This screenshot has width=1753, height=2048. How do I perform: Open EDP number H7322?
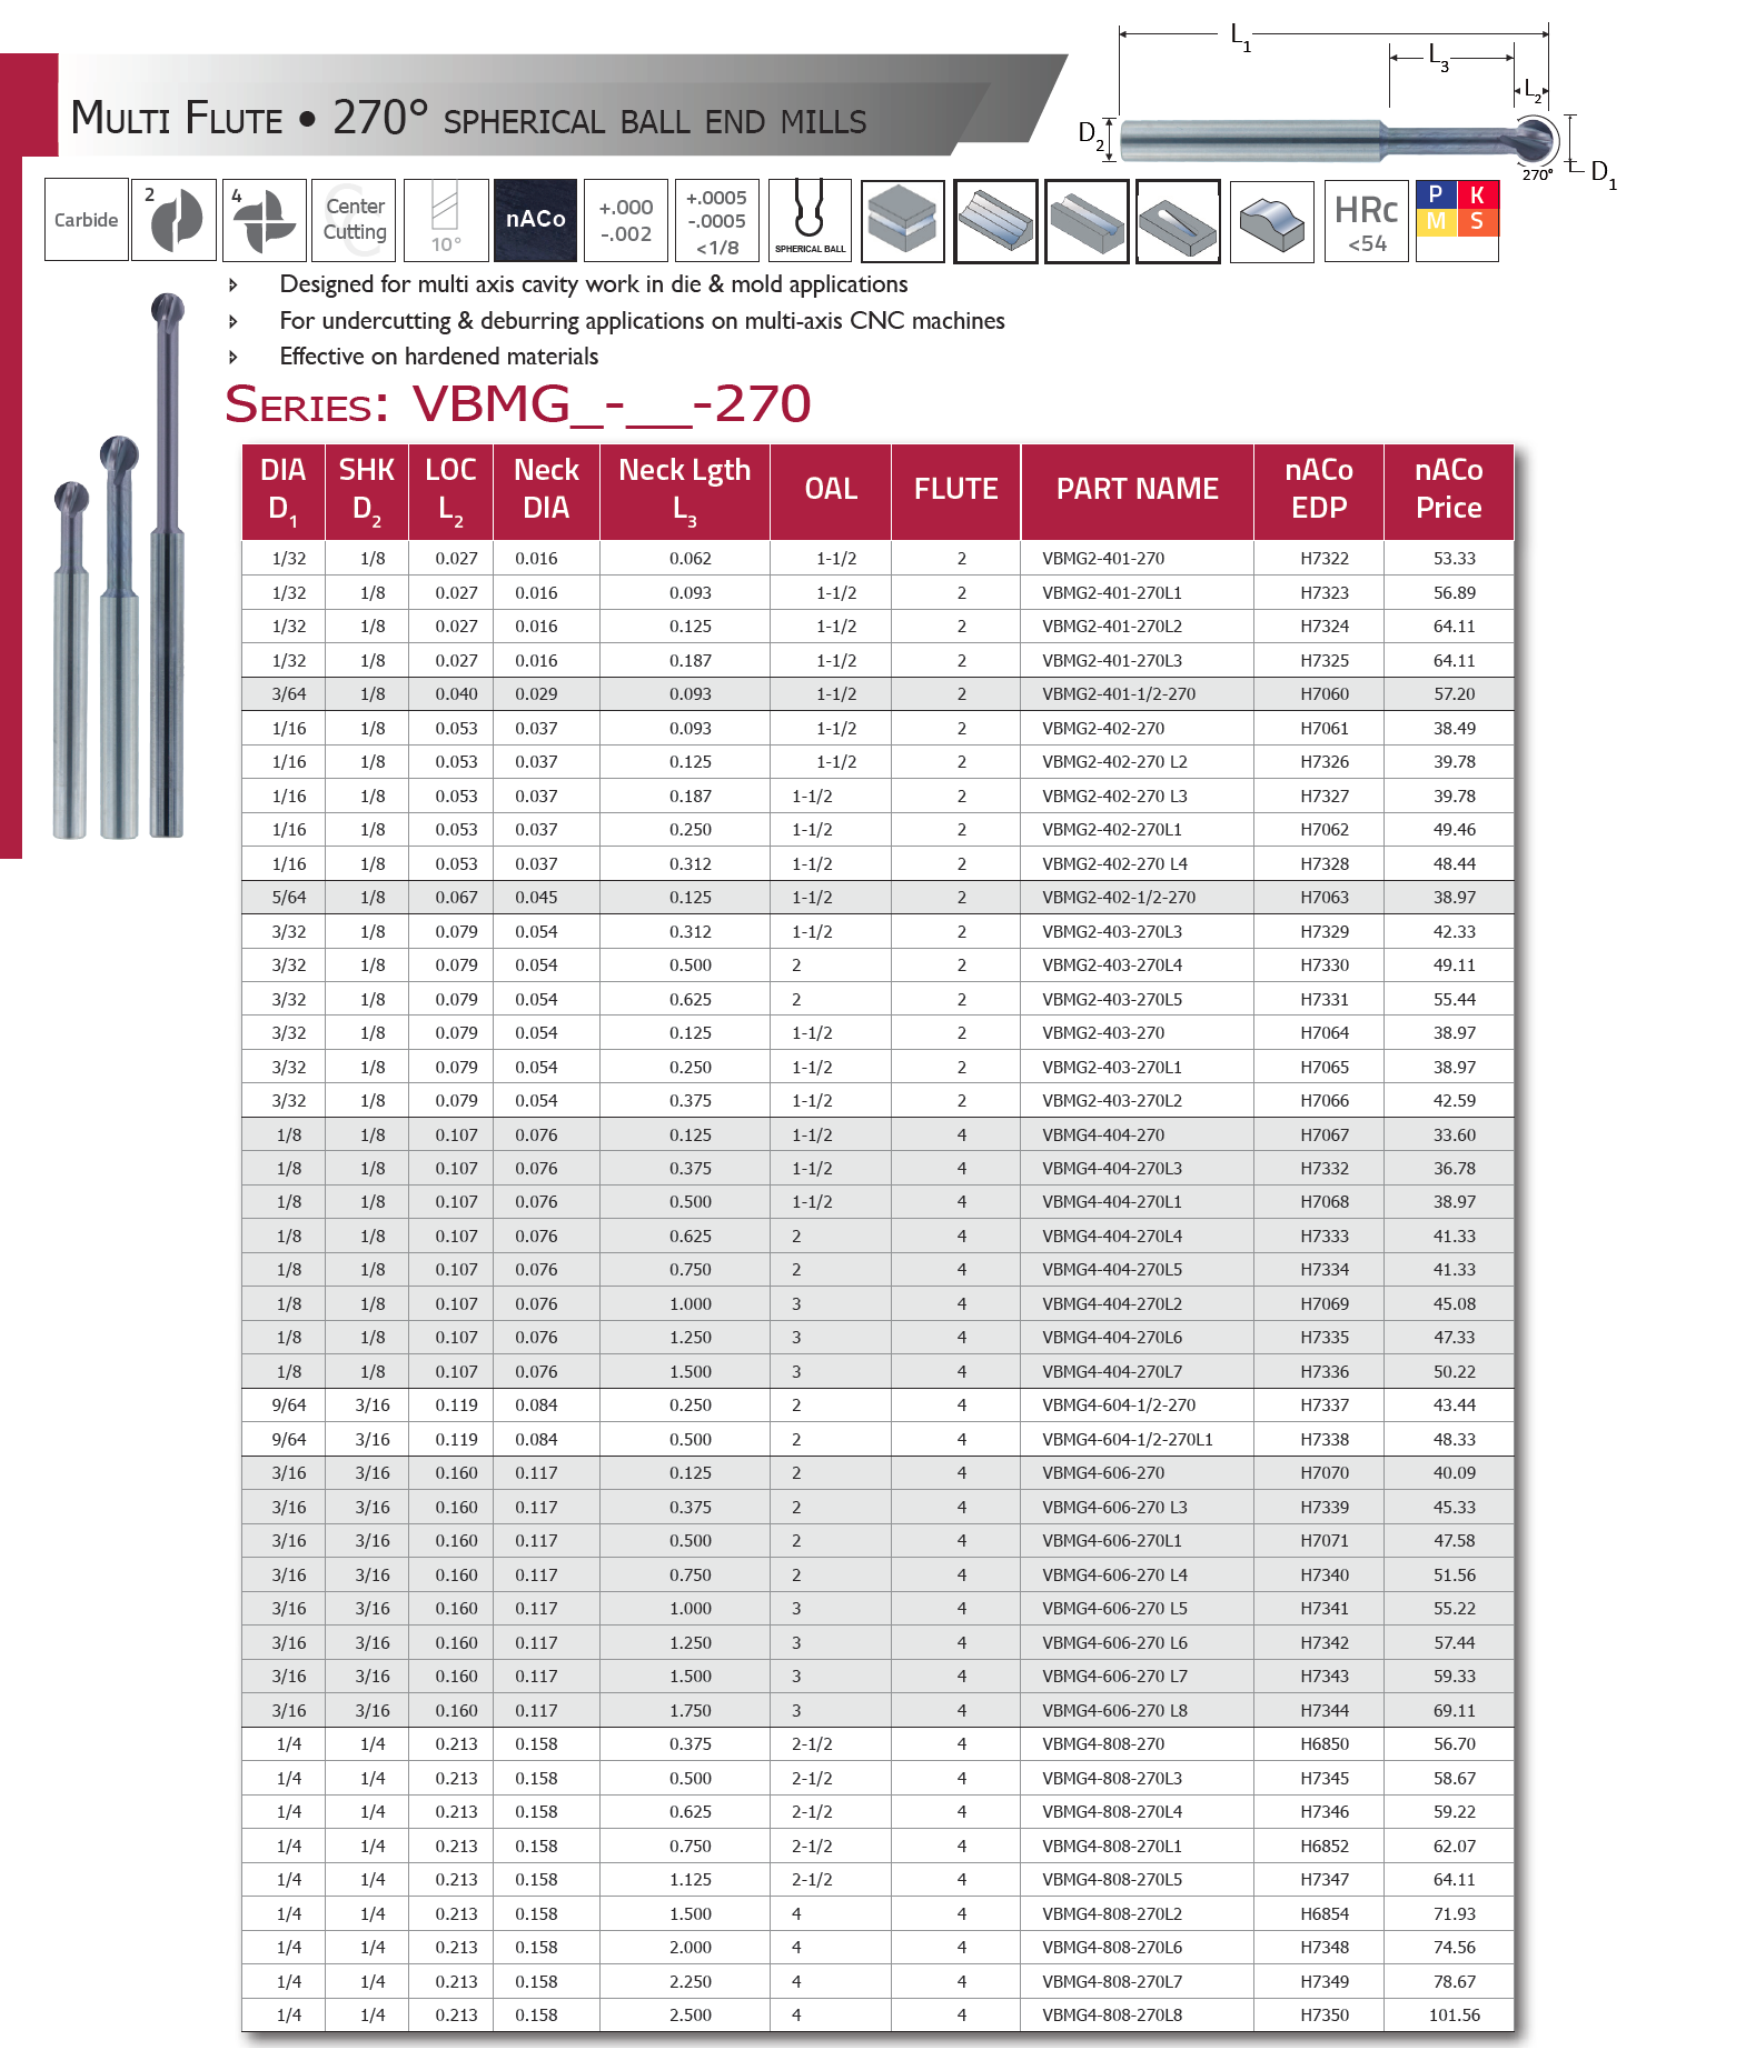click(1324, 559)
